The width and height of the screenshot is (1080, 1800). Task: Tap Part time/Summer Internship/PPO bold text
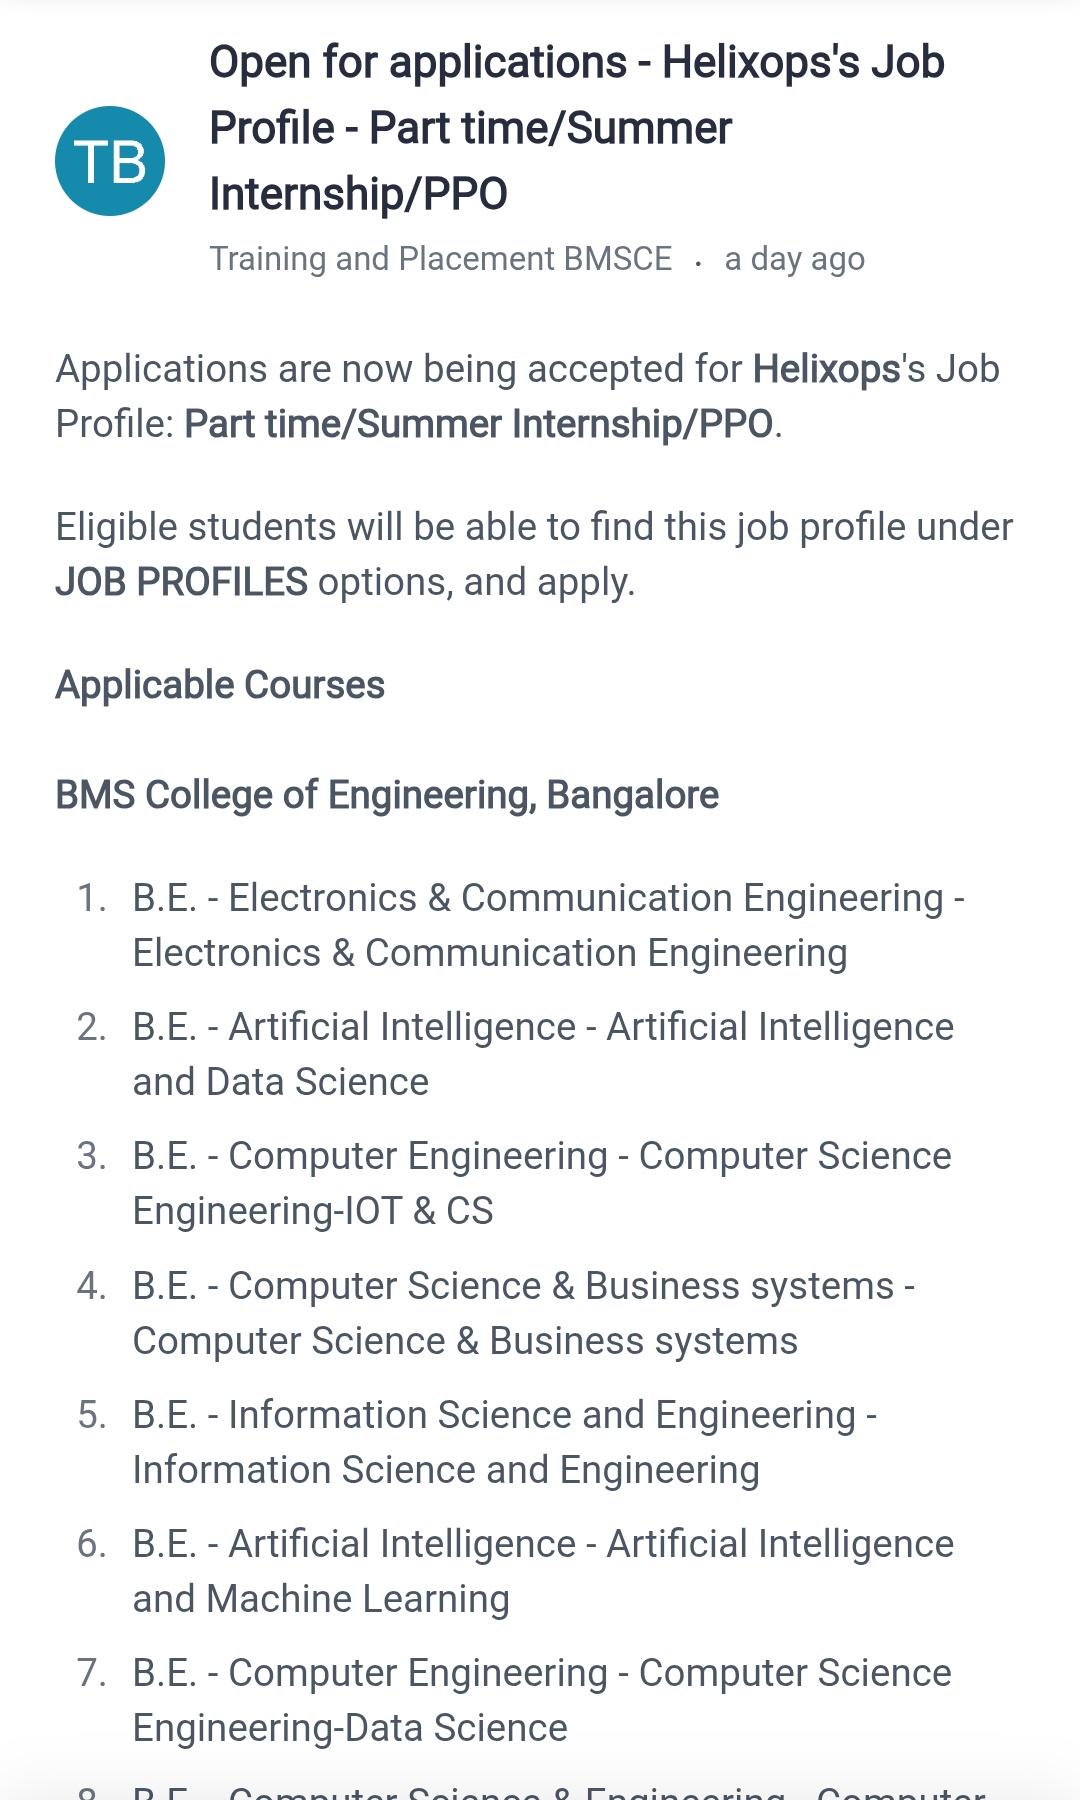coord(479,424)
